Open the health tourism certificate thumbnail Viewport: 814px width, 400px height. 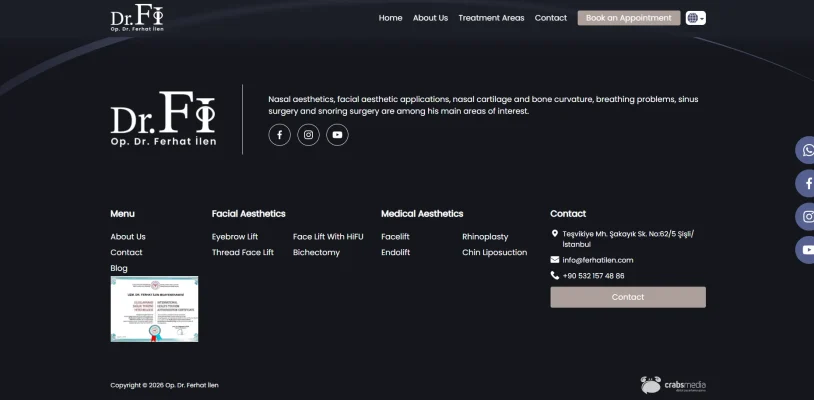(154, 309)
